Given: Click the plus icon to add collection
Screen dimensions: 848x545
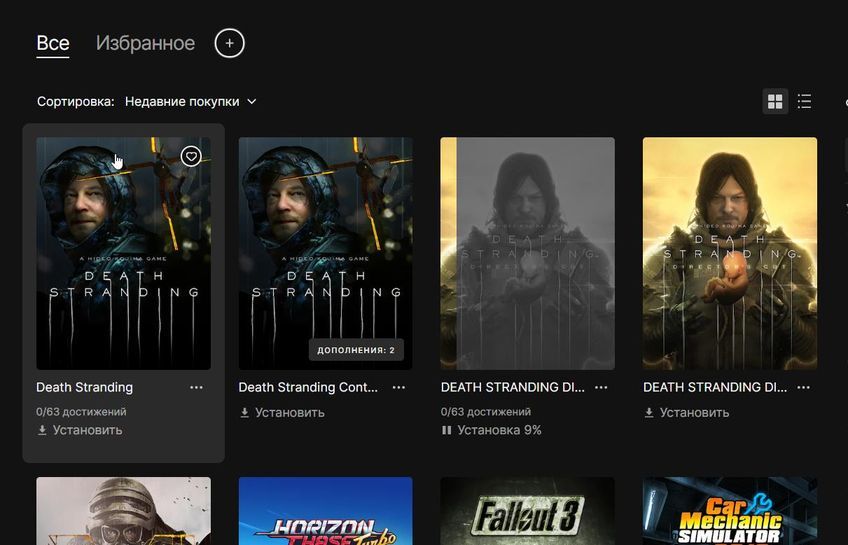Looking at the screenshot, I should (x=229, y=43).
